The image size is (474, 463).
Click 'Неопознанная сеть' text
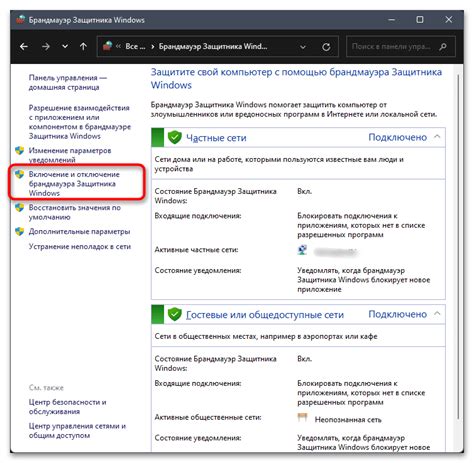click(348, 420)
